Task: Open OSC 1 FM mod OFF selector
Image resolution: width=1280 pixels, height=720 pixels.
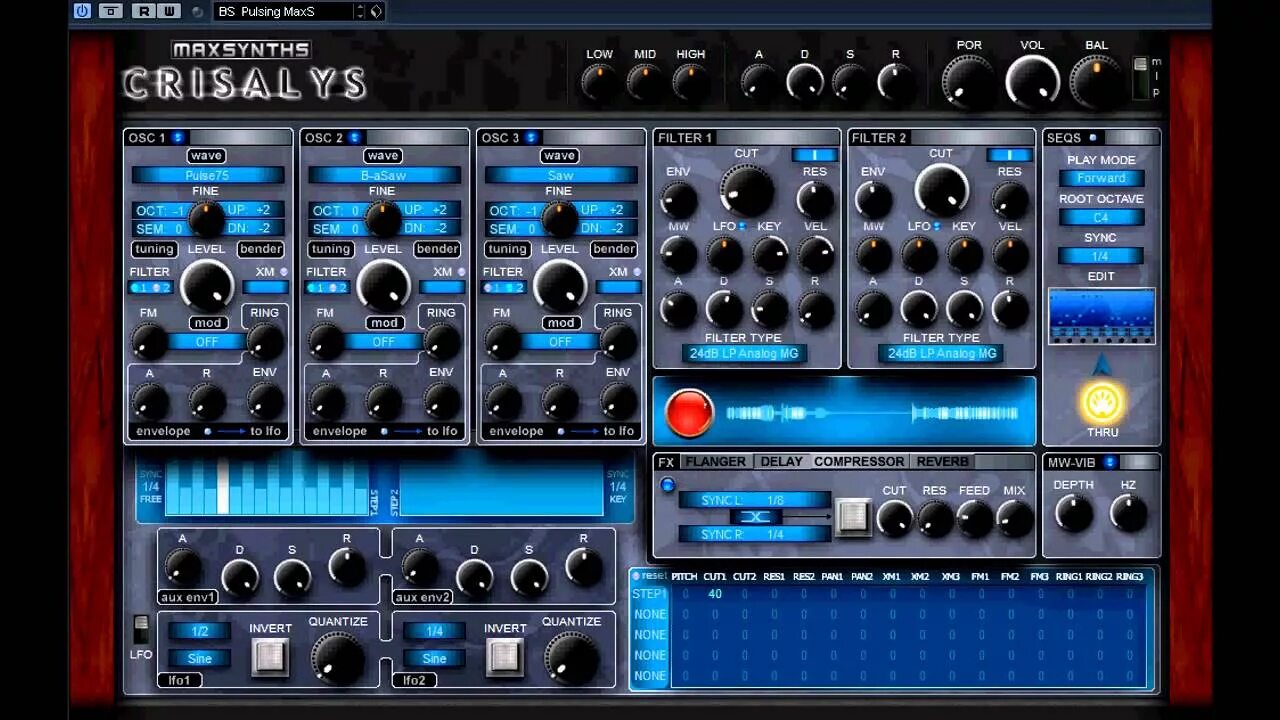Action: coord(207,342)
